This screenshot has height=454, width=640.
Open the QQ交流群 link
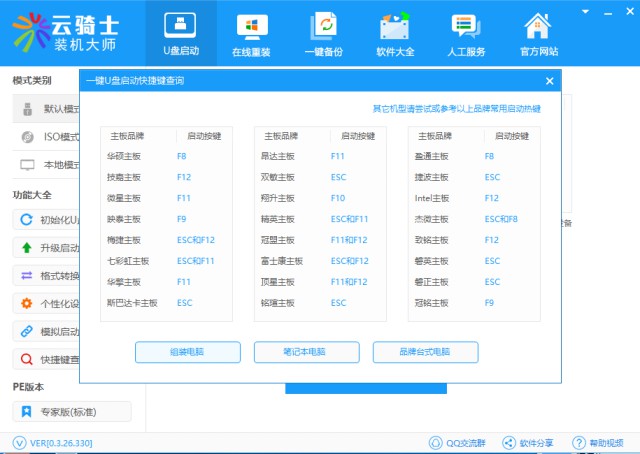(466, 443)
